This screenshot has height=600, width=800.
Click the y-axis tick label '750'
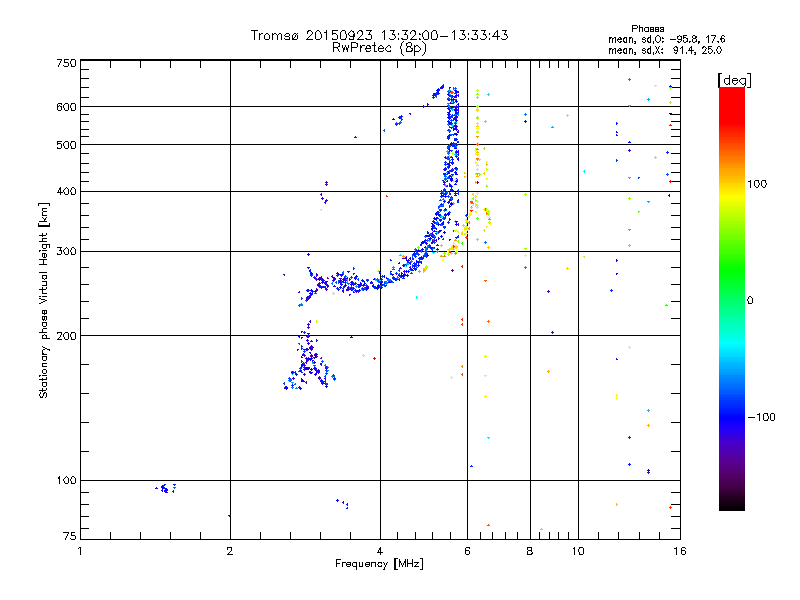(66, 63)
